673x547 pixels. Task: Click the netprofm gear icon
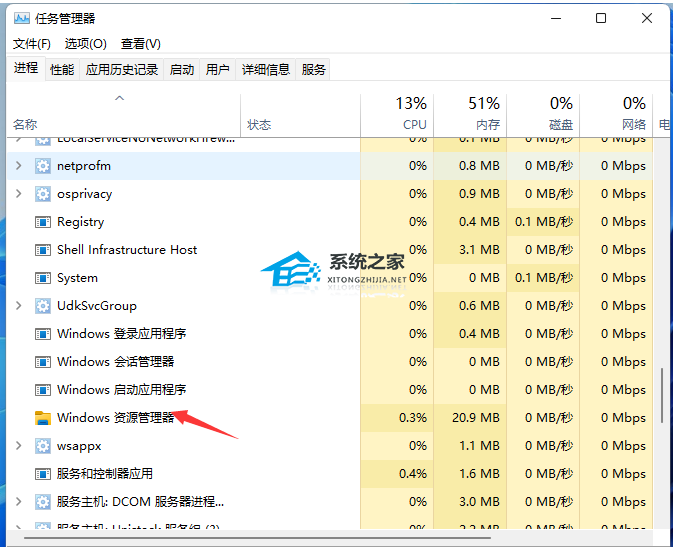(42, 166)
